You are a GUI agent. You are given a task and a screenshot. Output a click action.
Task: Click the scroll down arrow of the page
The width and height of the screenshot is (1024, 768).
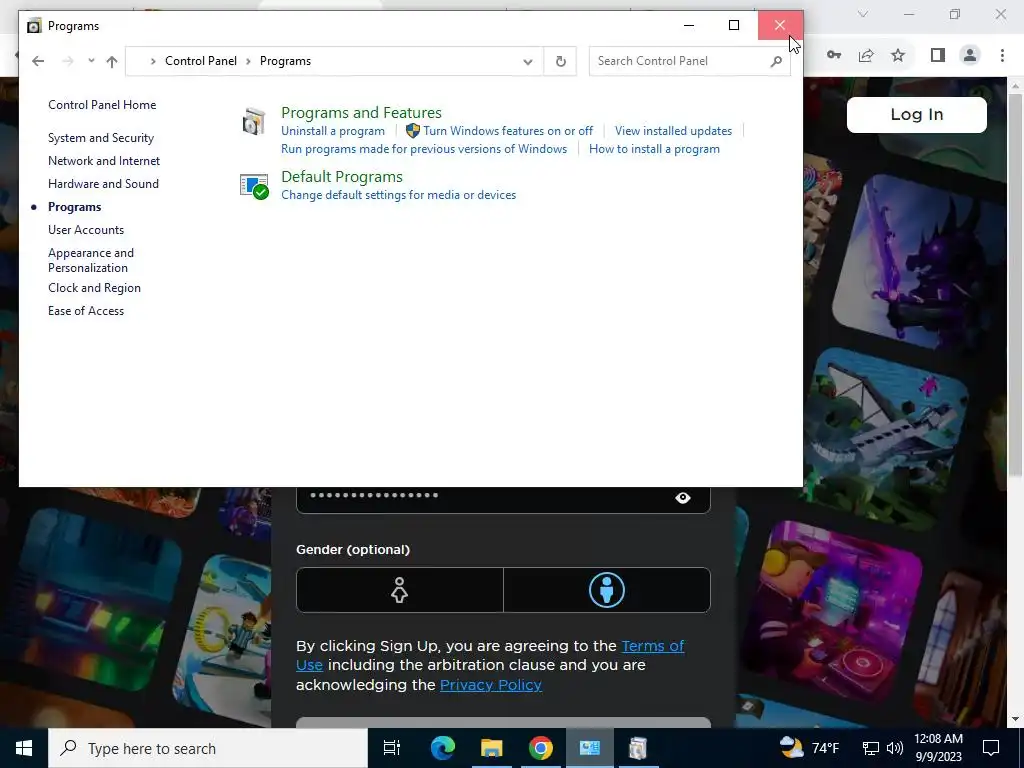tap(1016, 719)
